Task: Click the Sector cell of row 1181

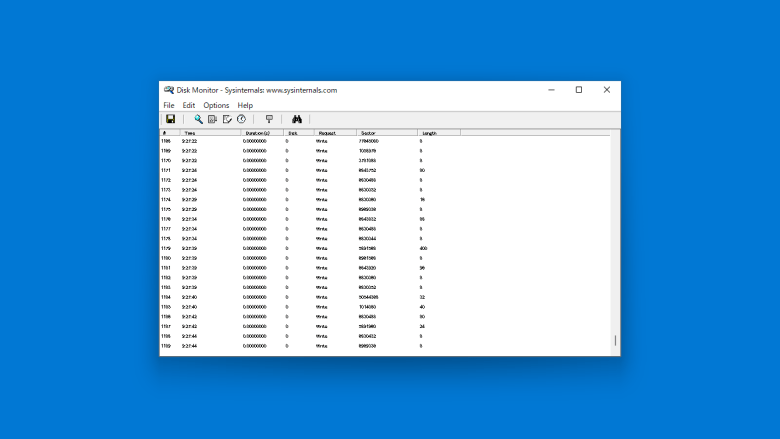Action: coord(368,268)
